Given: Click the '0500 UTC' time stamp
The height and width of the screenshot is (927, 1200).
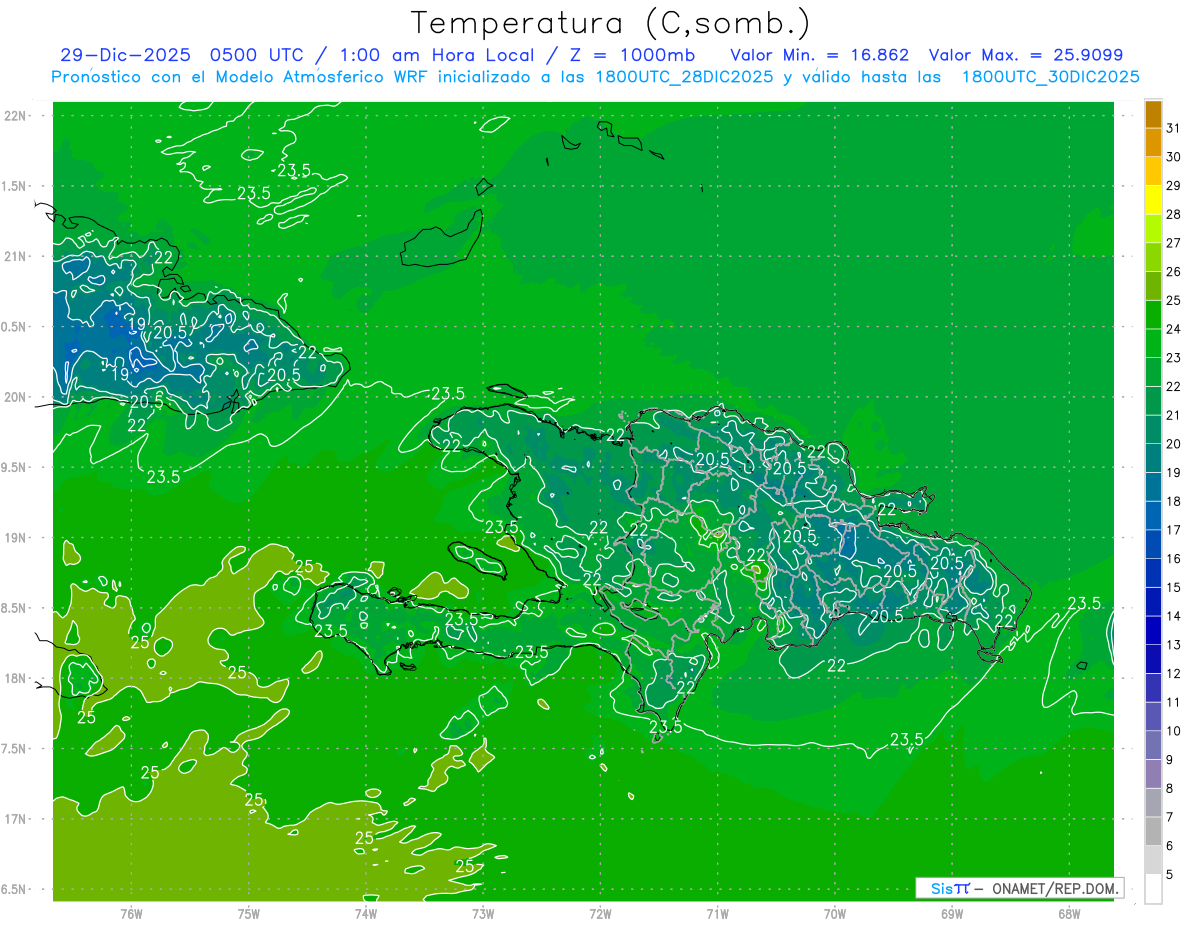Looking at the screenshot, I should [x=258, y=55].
